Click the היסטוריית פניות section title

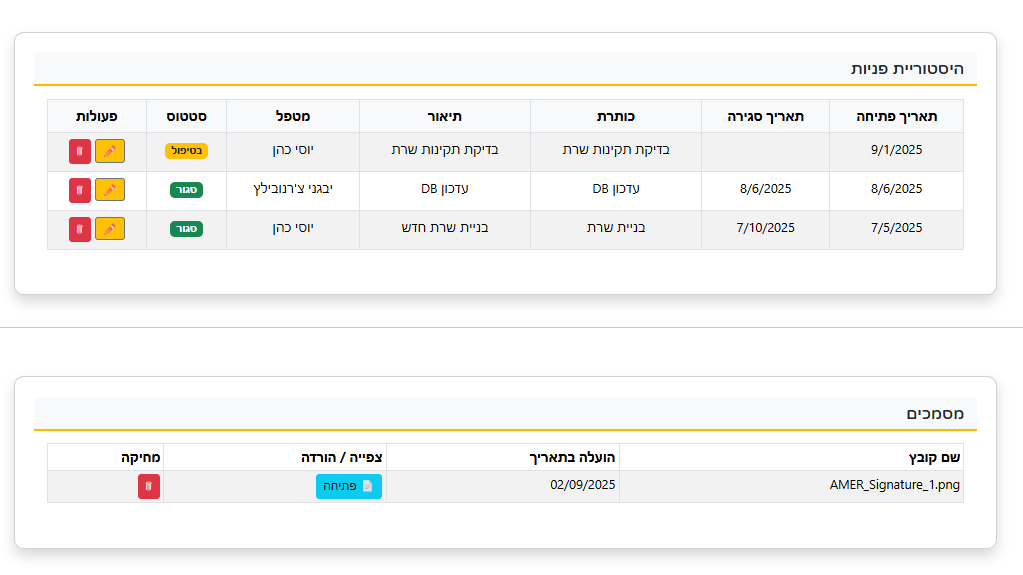click(907, 69)
